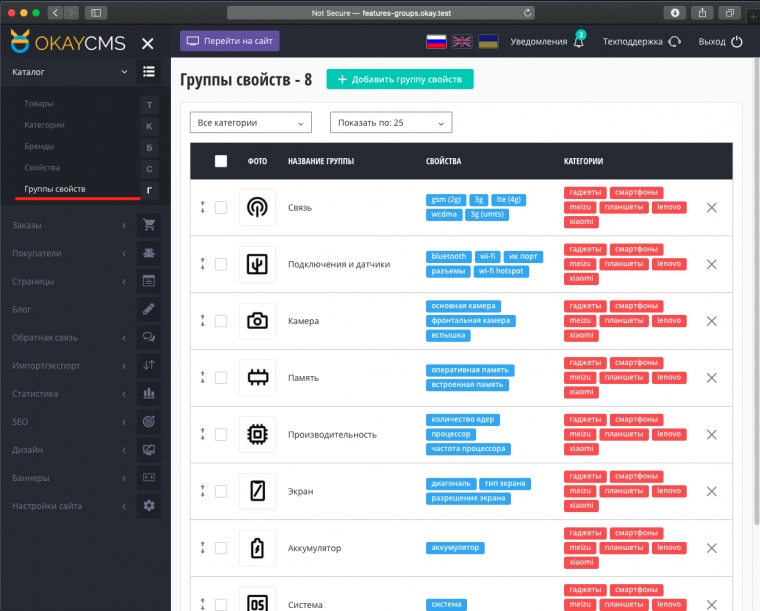Click the Logout power icon

point(737,42)
